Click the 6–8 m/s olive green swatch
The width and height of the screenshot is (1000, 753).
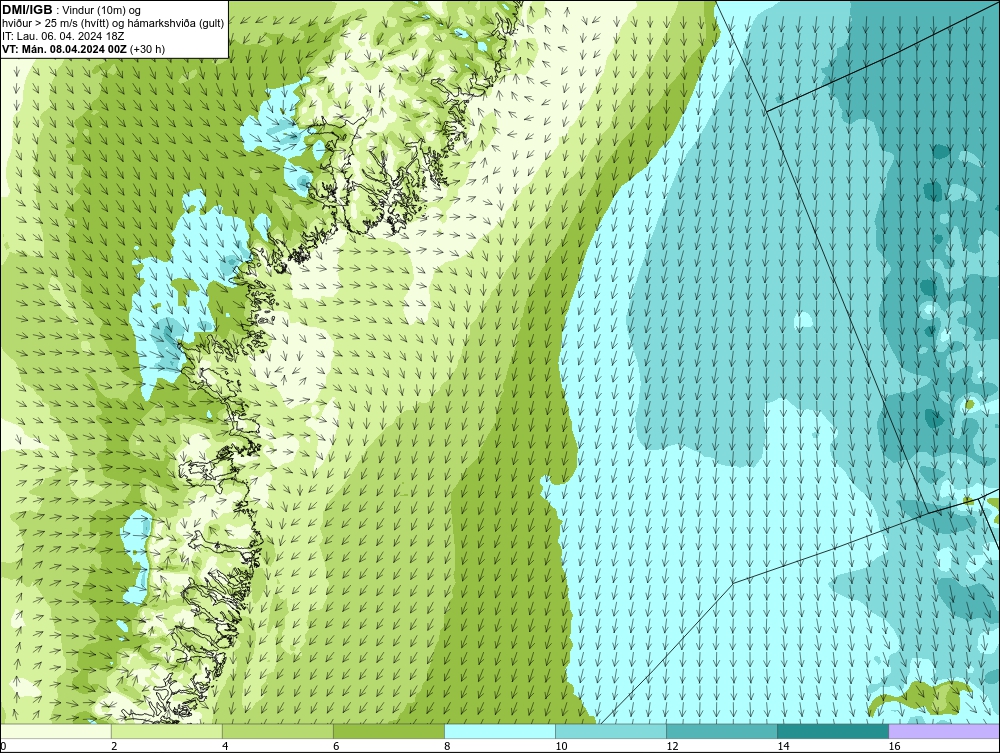[389, 731]
